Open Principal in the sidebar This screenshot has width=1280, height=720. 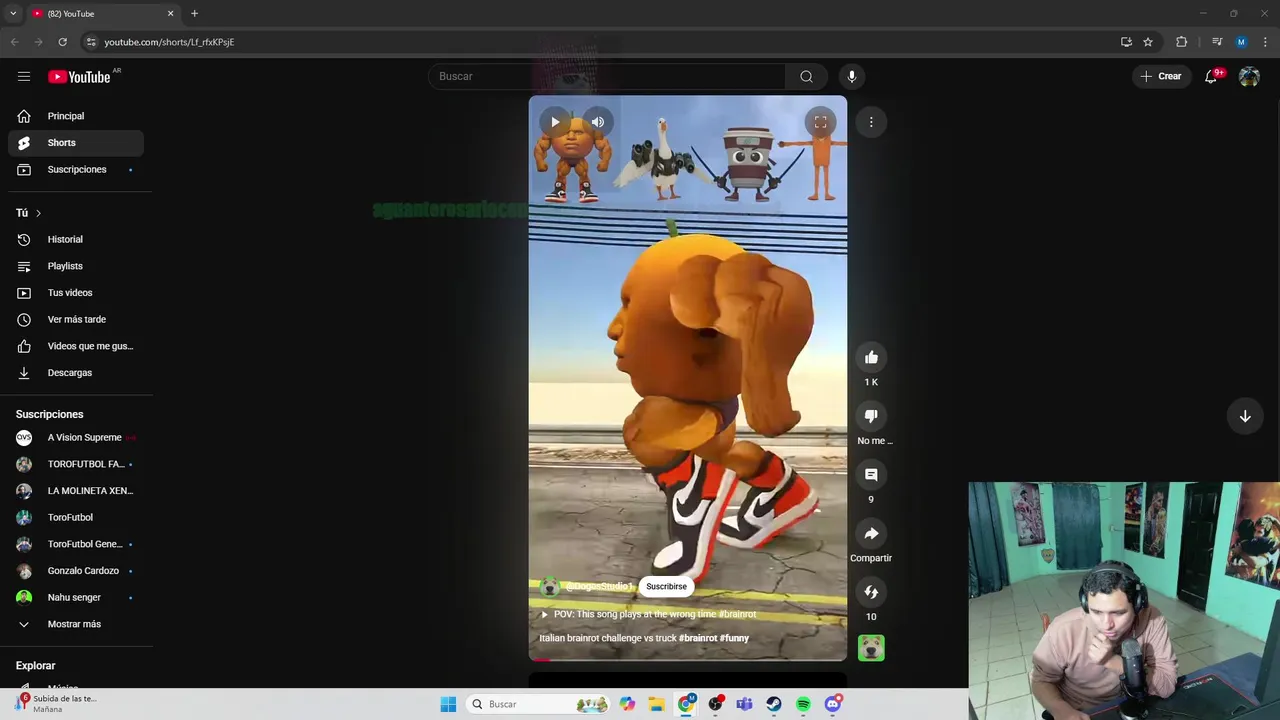pyautogui.click(x=76, y=116)
